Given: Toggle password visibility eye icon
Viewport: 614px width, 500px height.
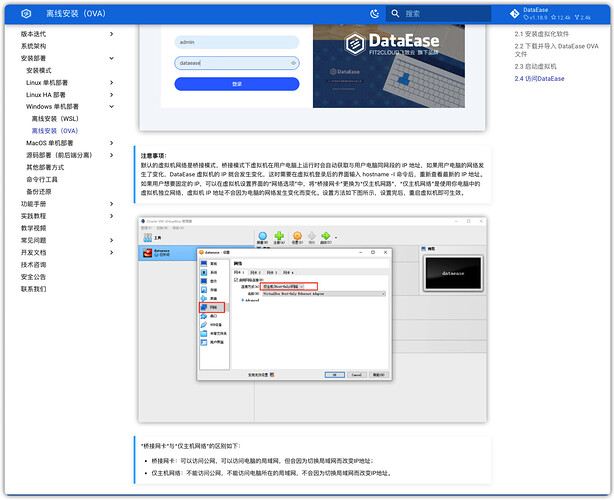Looking at the screenshot, I should [x=293, y=63].
